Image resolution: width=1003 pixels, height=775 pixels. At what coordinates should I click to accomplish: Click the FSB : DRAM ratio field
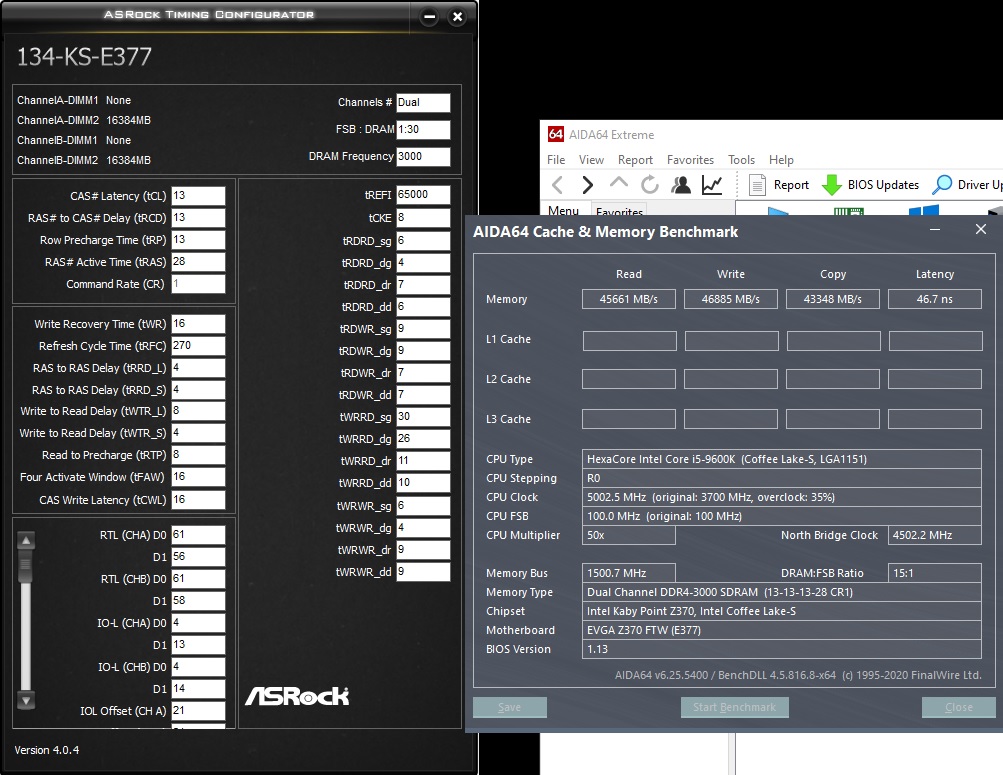(x=423, y=129)
